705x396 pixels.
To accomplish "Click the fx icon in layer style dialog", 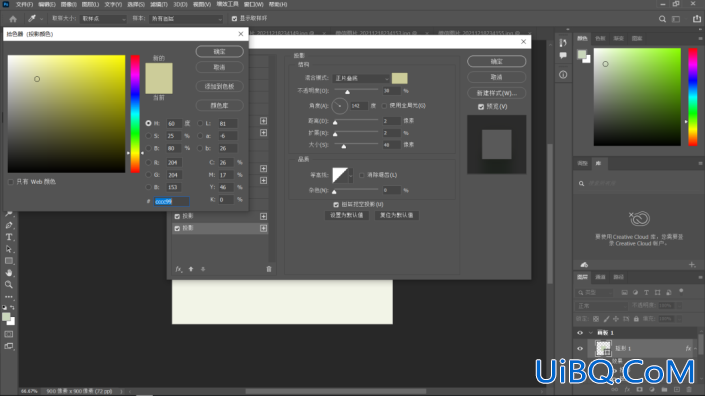I will (178, 269).
